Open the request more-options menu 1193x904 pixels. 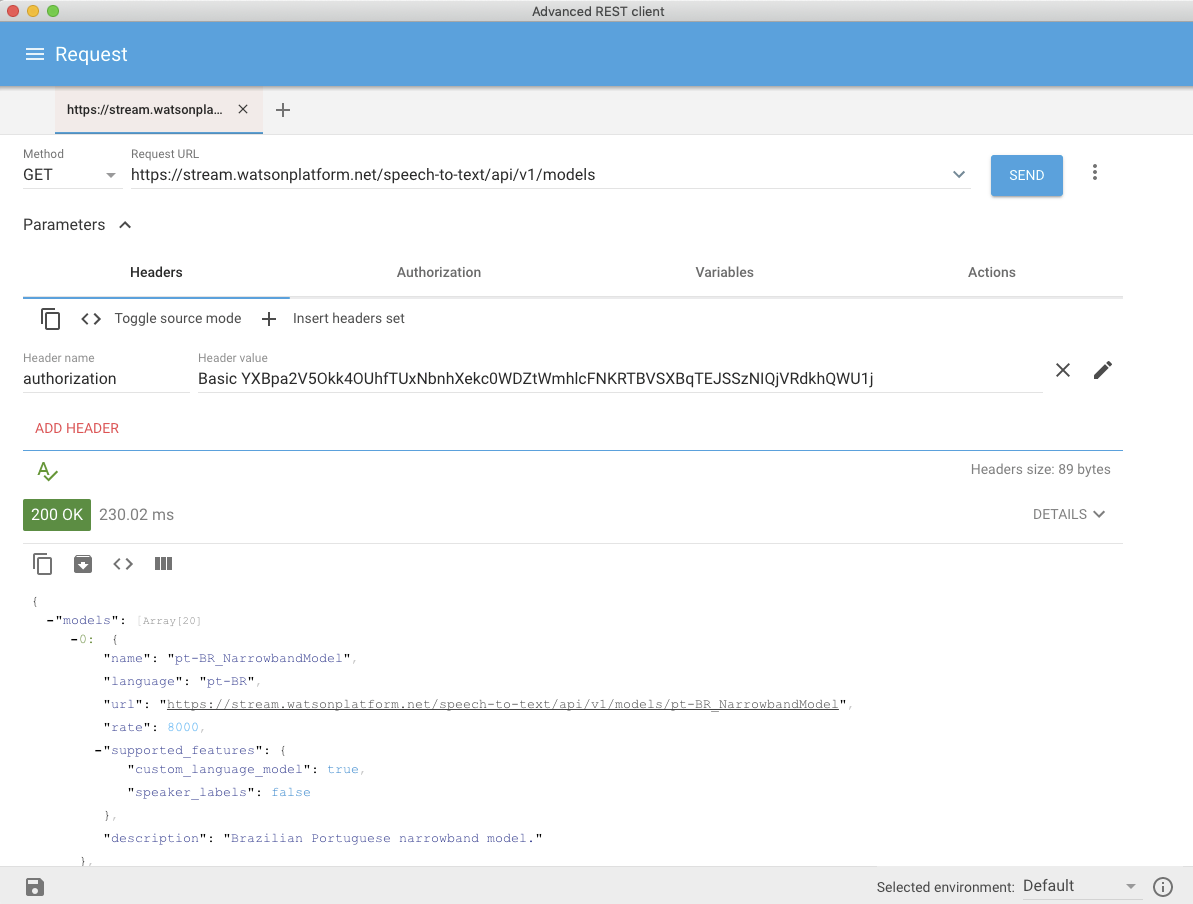tap(1095, 173)
